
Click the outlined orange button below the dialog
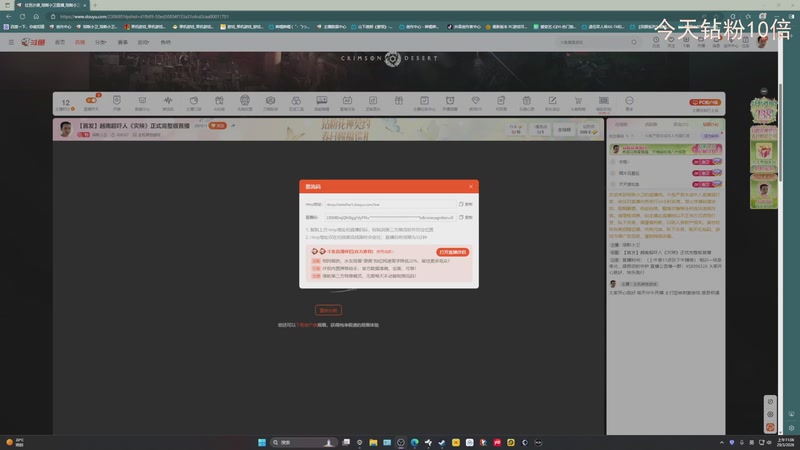click(328, 310)
